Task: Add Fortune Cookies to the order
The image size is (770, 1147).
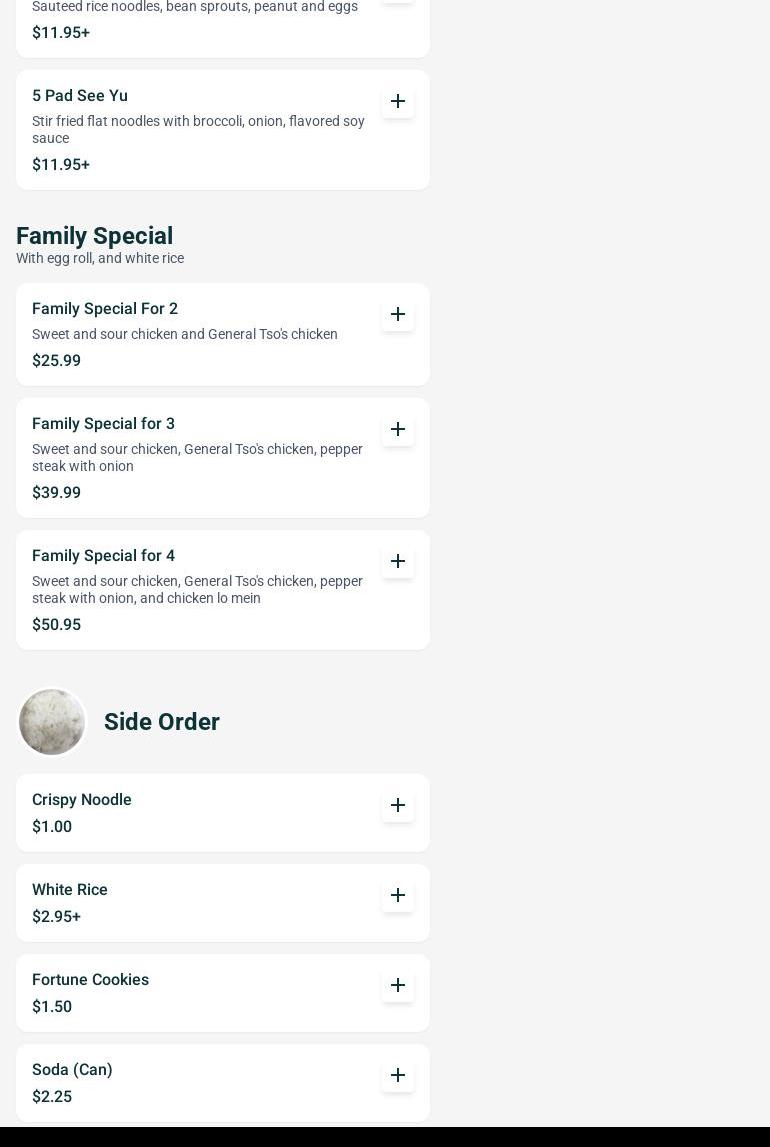Action: (x=398, y=985)
